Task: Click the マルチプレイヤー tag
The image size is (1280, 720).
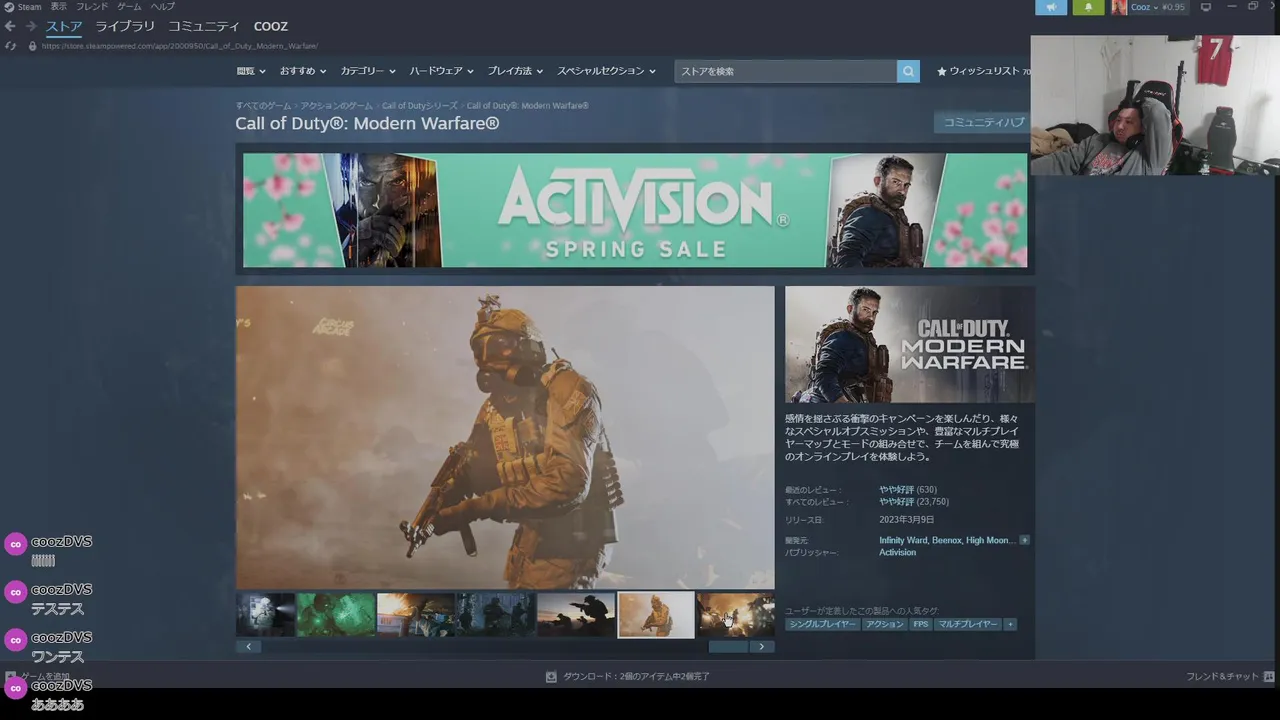Action: 968,624
